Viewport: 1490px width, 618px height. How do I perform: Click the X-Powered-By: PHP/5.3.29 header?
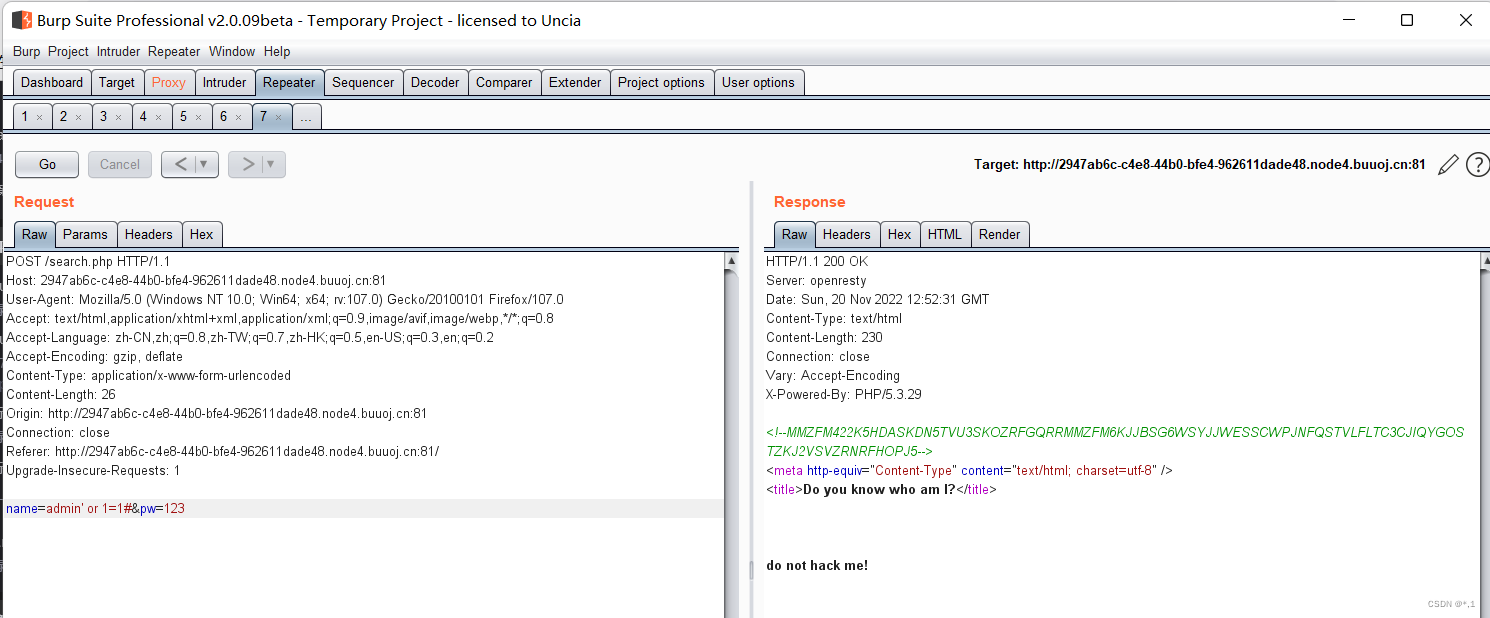pos(844,395)
